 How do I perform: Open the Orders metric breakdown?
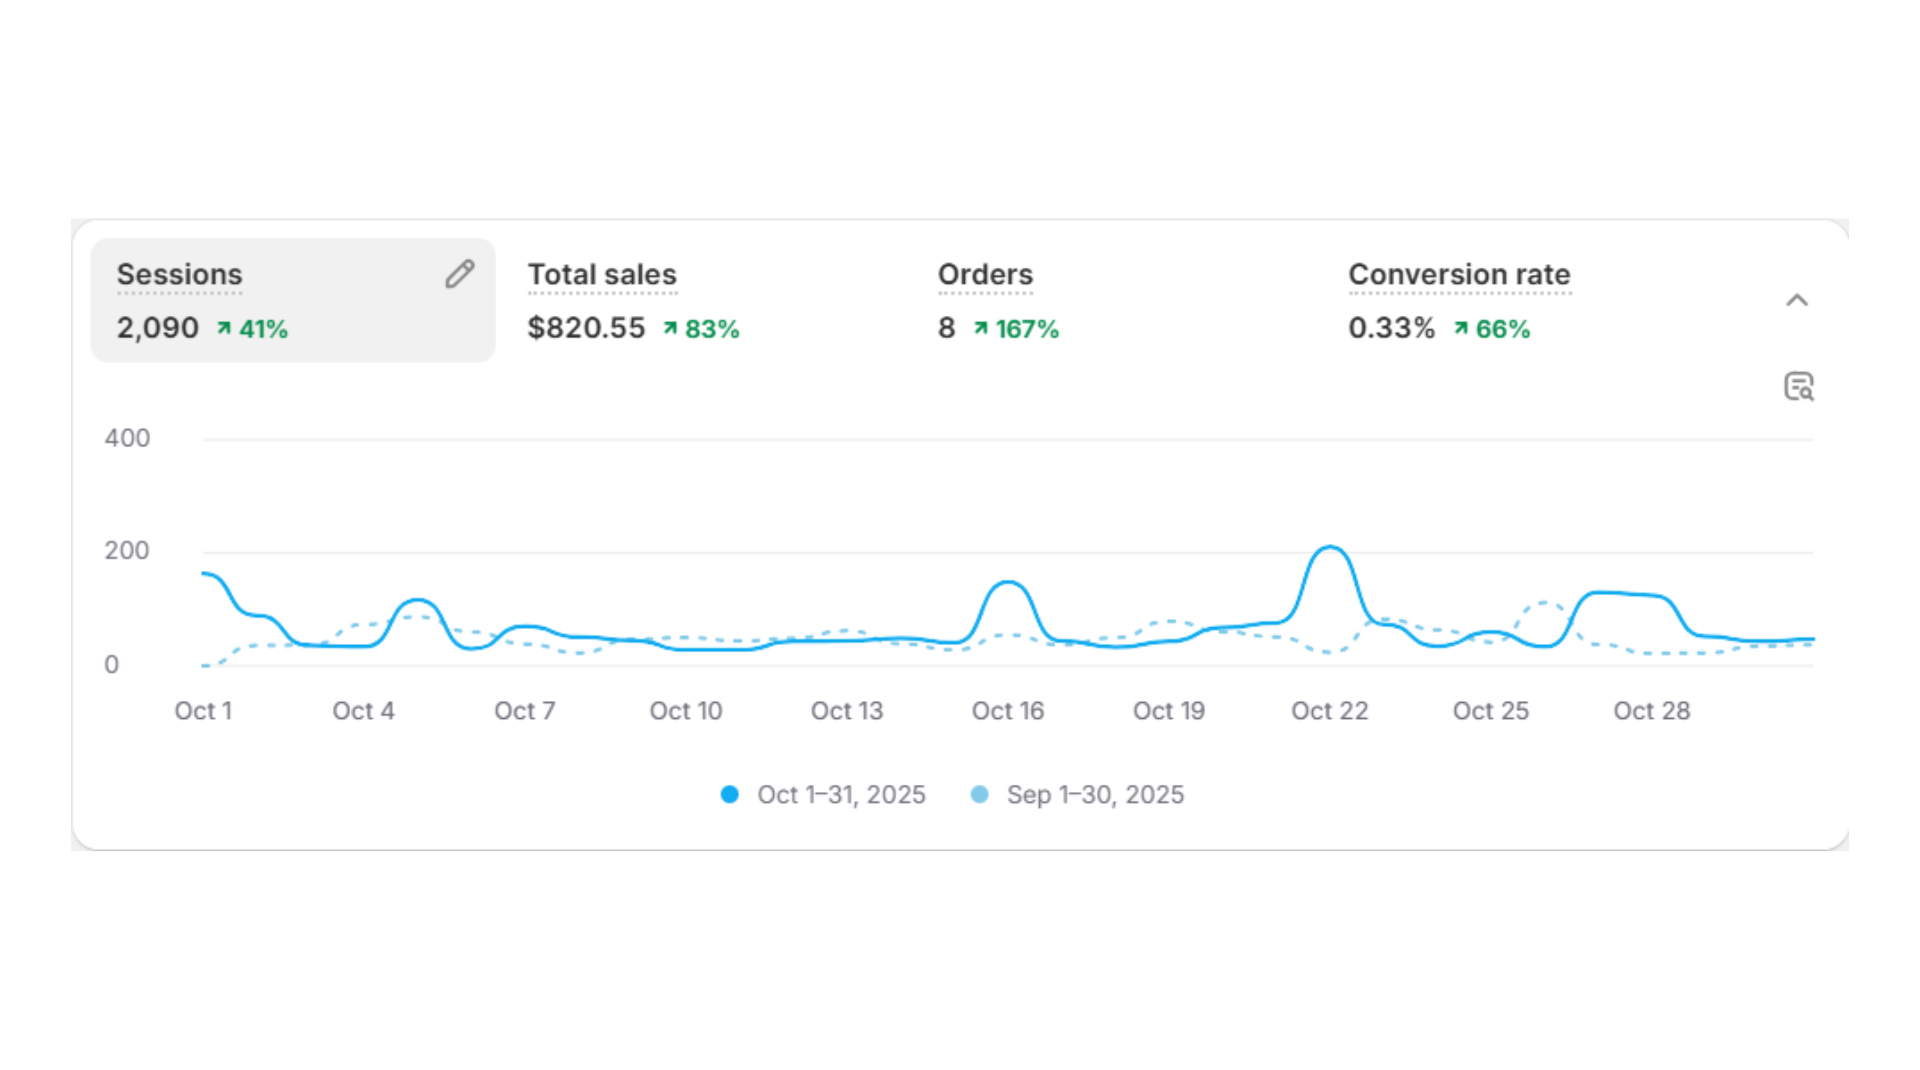point(985,274)
